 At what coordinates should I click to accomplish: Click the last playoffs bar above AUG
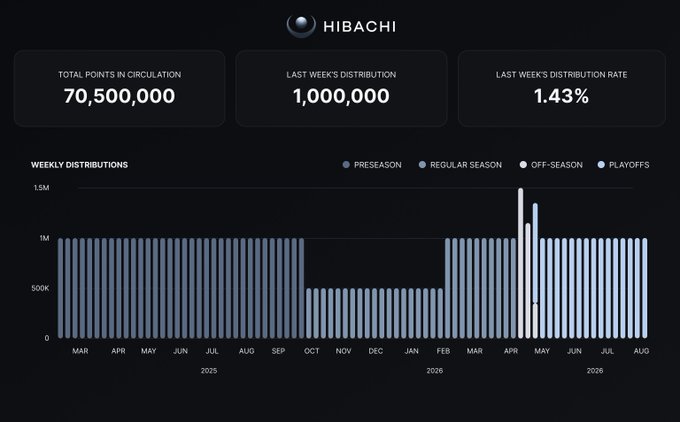pyautogui.click(x=644, y=288)
